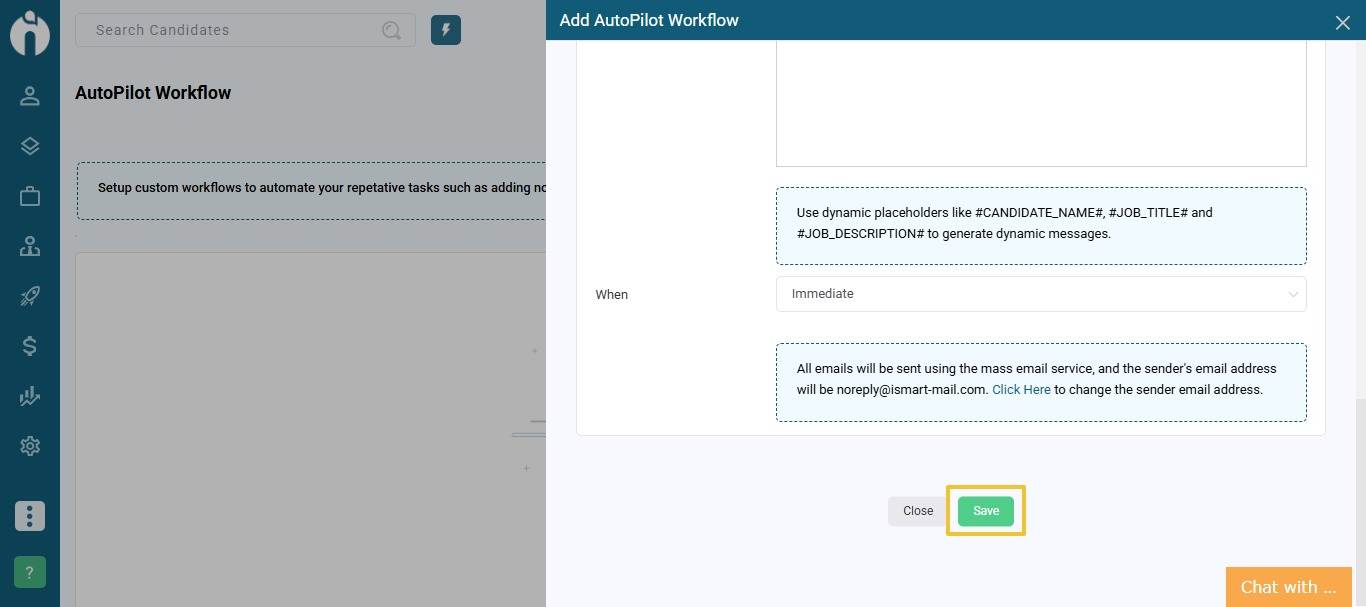Click the stacked layers icon in sidebar
This screenshot has height=607, width=1366.
[x=30, y=146]
